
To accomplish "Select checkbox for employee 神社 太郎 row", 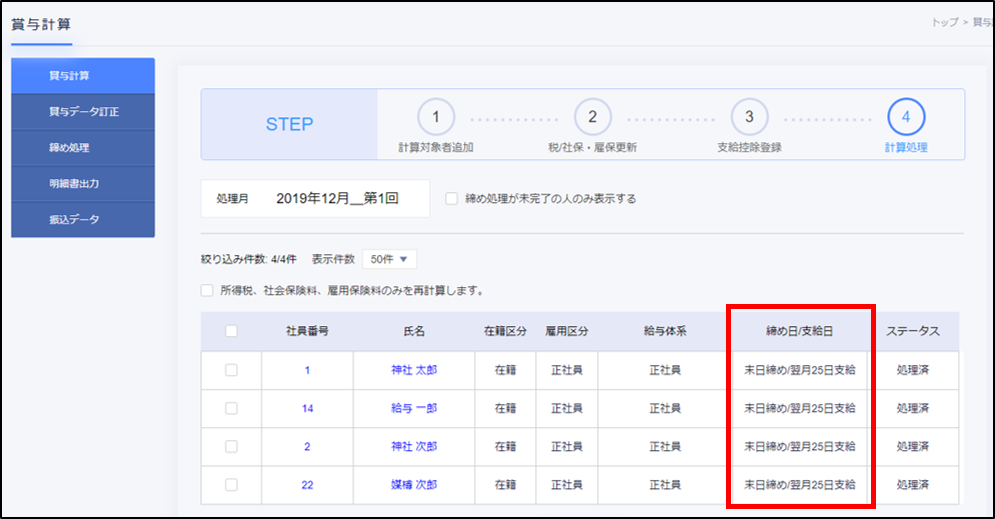I will (232, 370).
